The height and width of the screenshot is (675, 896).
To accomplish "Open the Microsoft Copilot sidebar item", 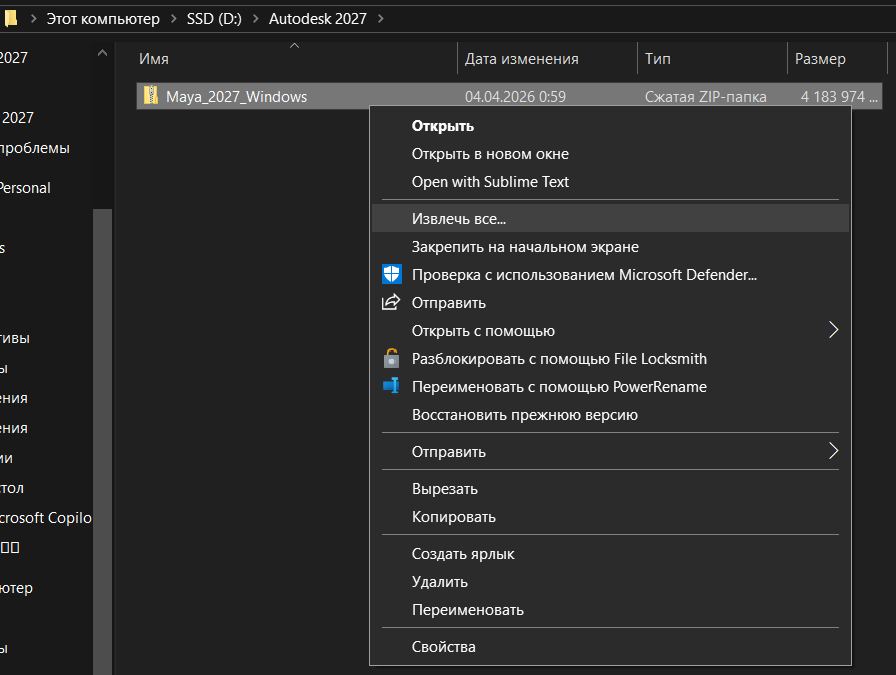I will pos(45,518).
